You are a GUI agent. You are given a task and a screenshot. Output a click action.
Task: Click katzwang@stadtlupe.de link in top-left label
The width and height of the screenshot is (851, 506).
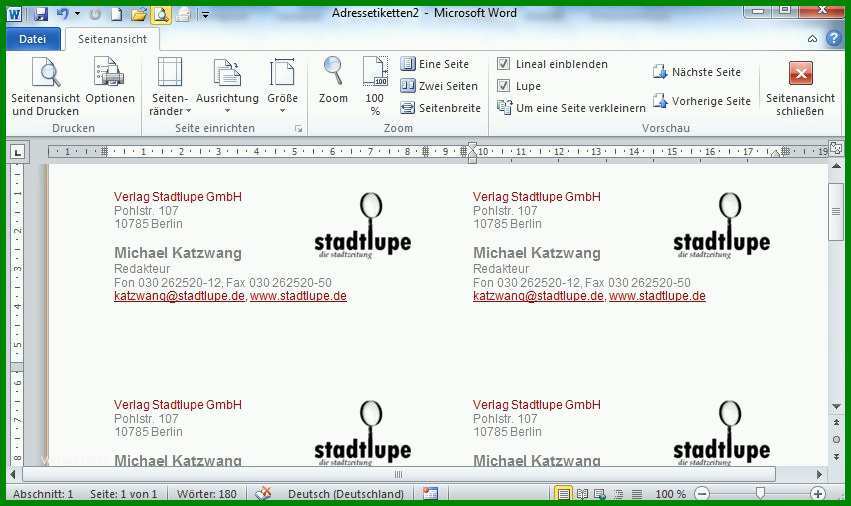(179, 296)
